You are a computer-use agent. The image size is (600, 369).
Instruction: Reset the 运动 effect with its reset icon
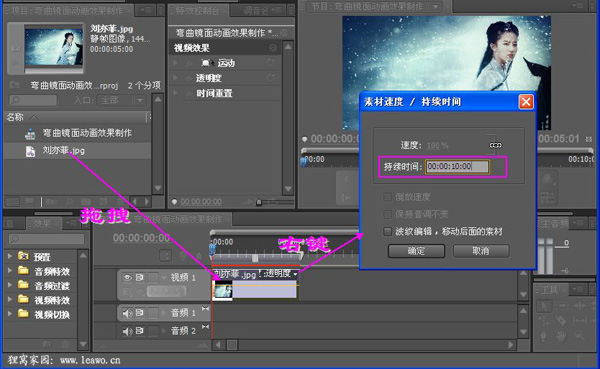click(271, 62)
